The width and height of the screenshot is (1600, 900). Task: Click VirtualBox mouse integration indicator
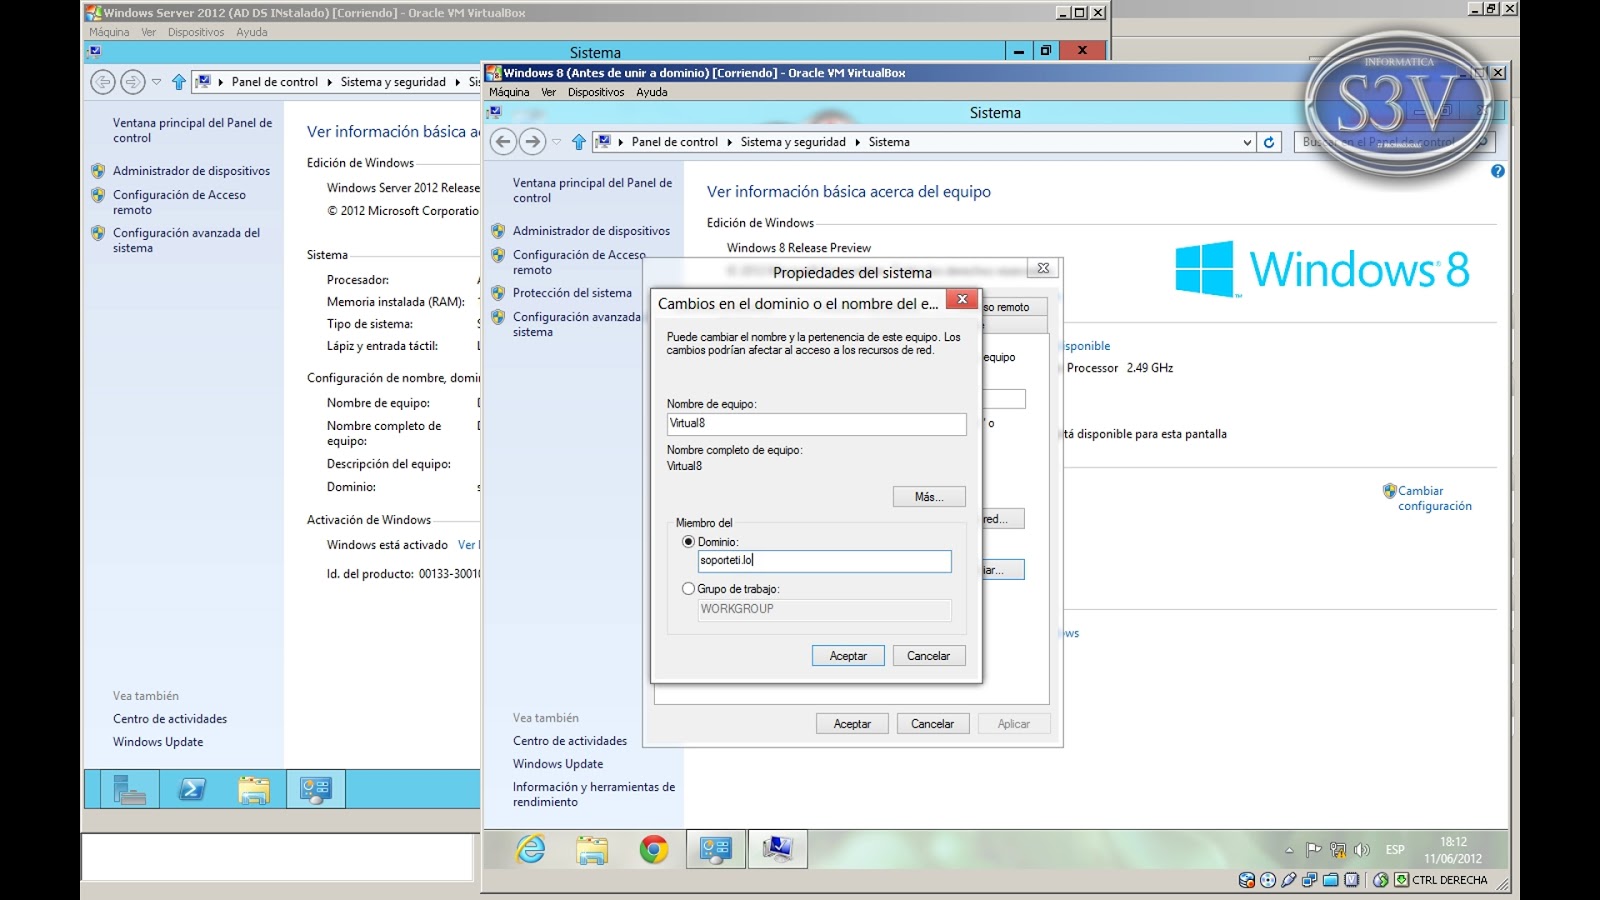(x=1381, y=880)
